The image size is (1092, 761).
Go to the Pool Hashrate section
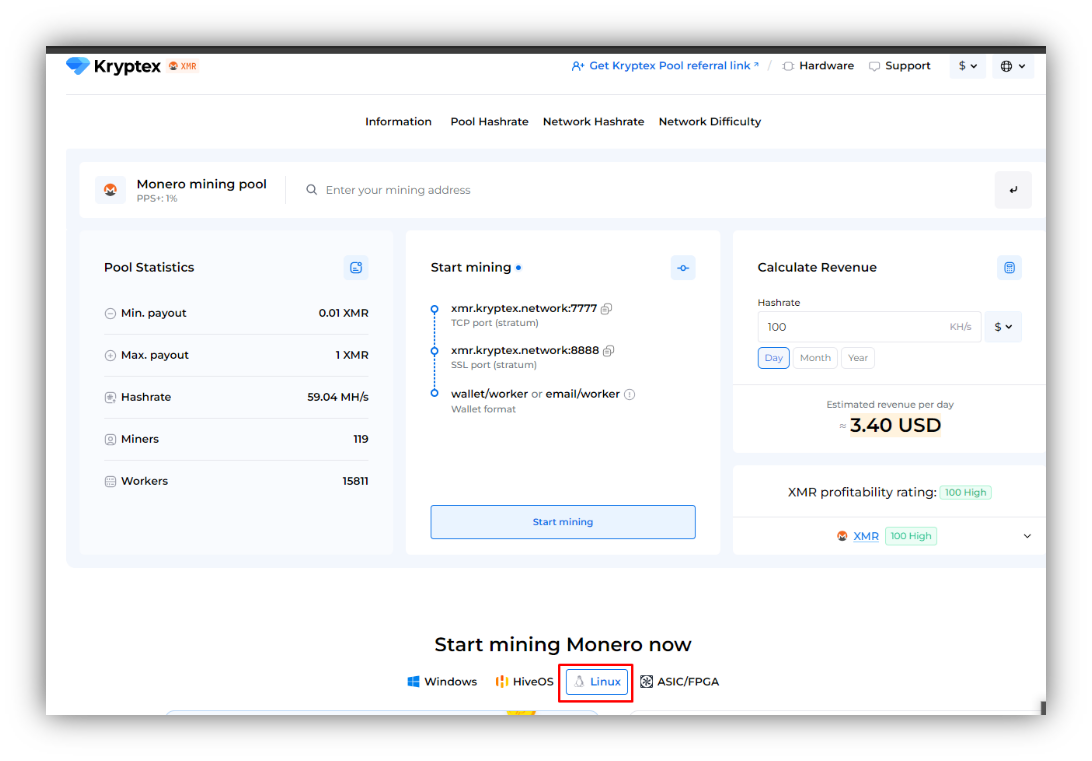(x=489, y=122)
